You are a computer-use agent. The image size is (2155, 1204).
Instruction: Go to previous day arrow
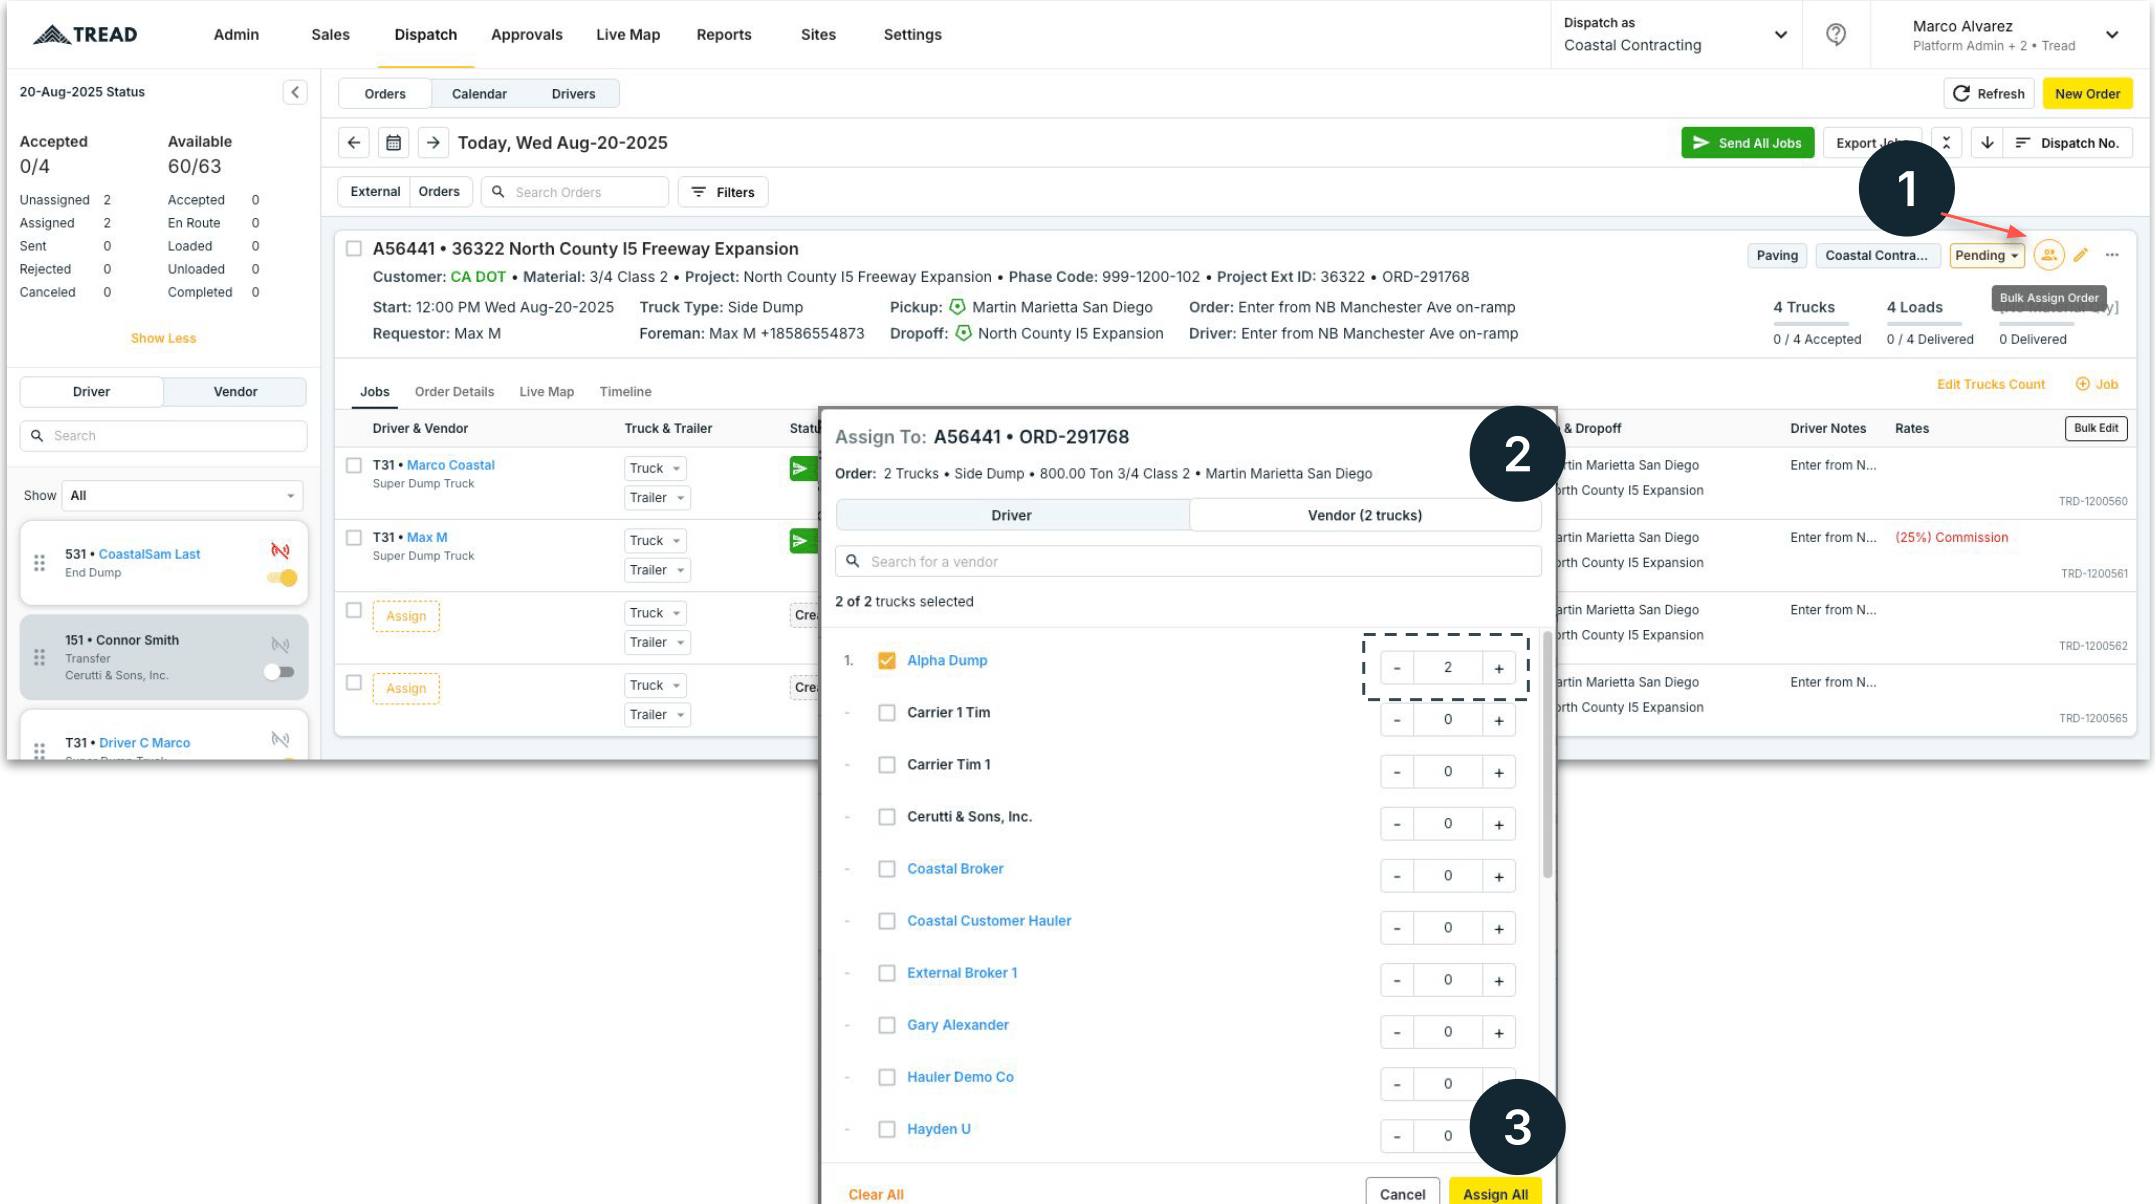(x=354, y=143)
